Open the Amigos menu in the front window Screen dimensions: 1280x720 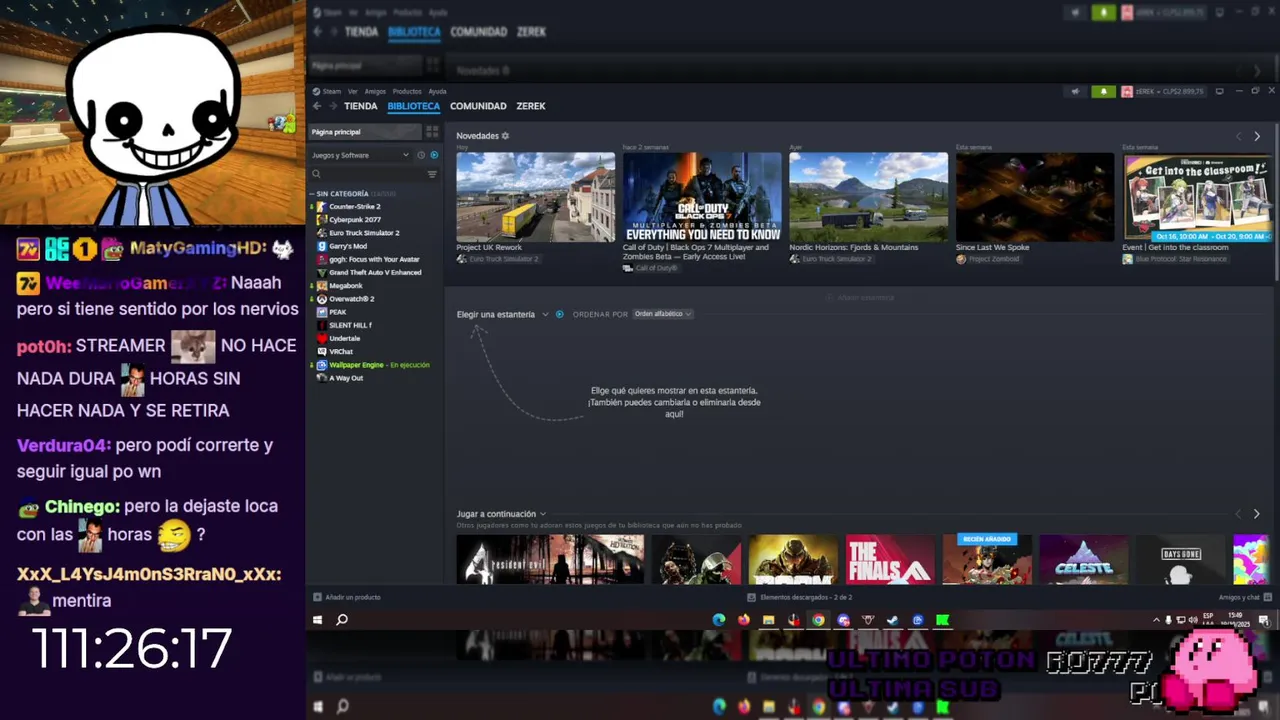click(375, 91)
